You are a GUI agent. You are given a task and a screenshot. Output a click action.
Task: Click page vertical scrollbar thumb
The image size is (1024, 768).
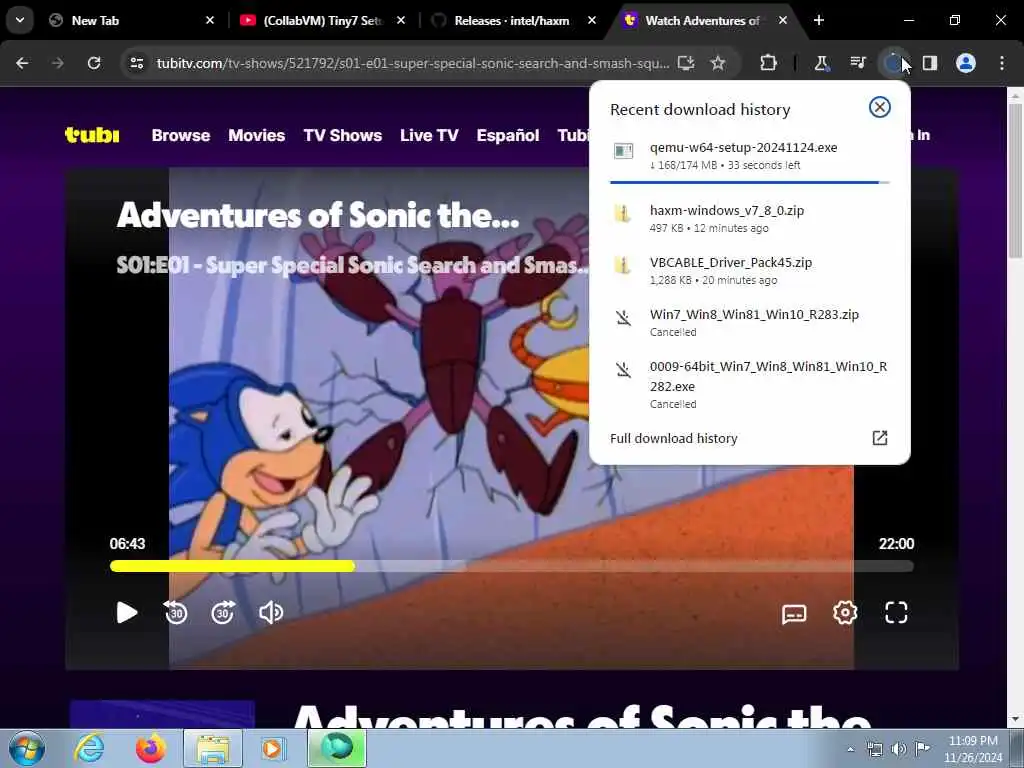click(x=1015, y=180)
